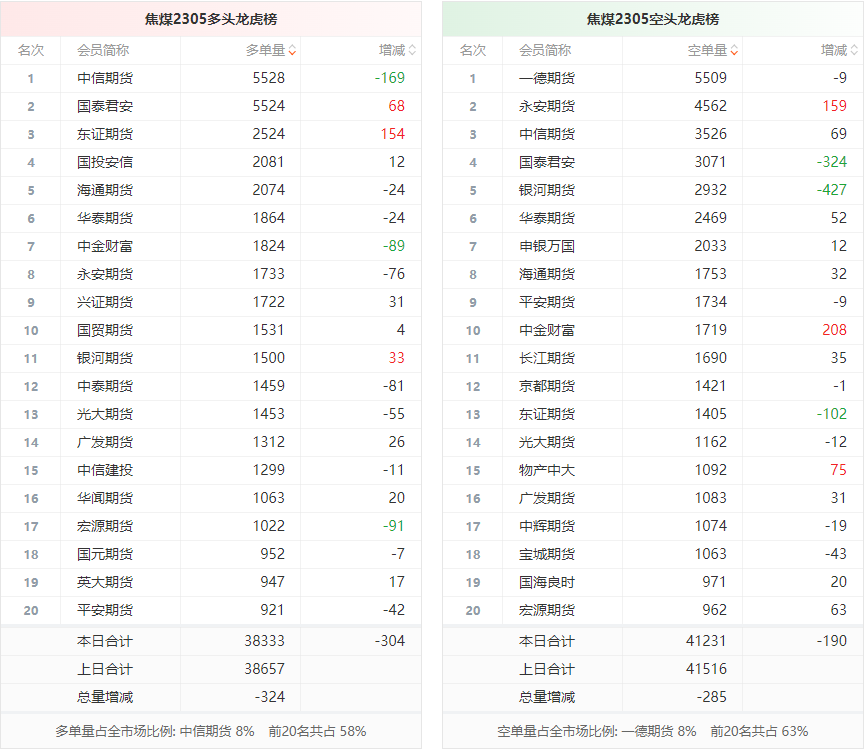This screenshot has height=749, width=865.
Task: Sort short table by 空单量 sort icon
Action: pos(734,50)
